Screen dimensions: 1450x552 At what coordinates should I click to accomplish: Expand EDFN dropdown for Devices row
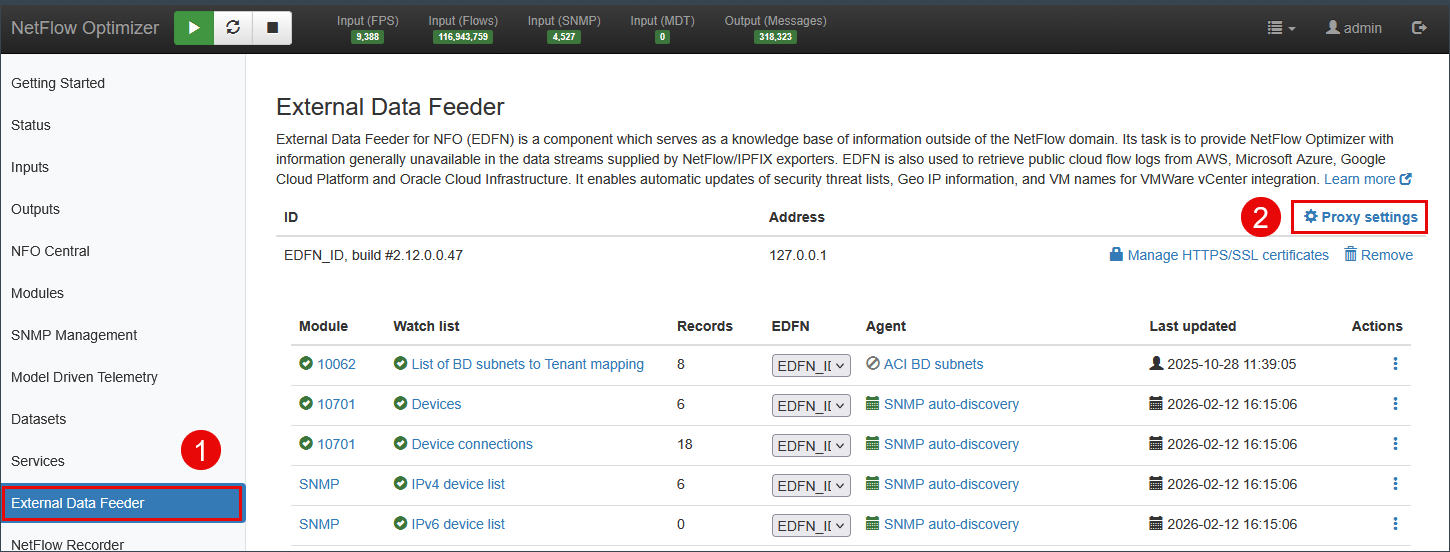click(811, 405)
